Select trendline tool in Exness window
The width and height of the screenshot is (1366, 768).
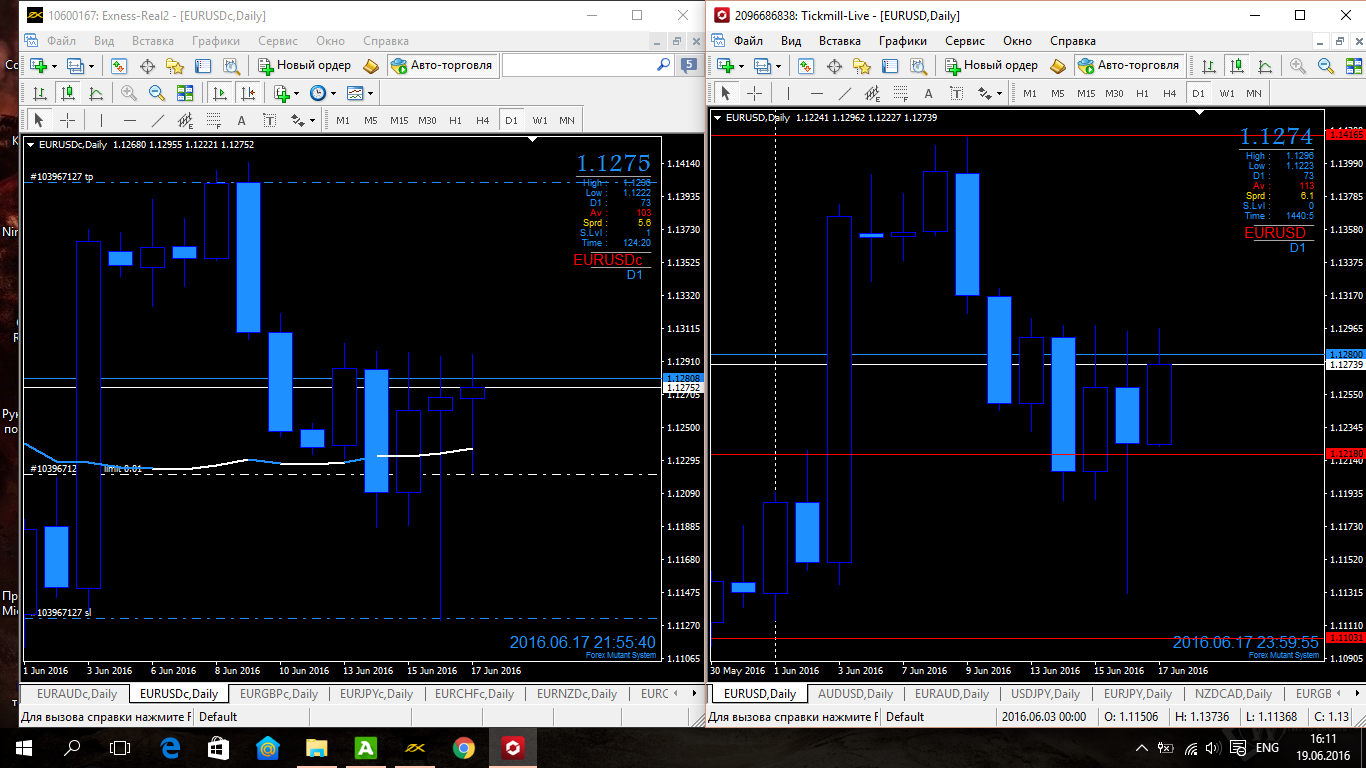[x=157, y=120]
